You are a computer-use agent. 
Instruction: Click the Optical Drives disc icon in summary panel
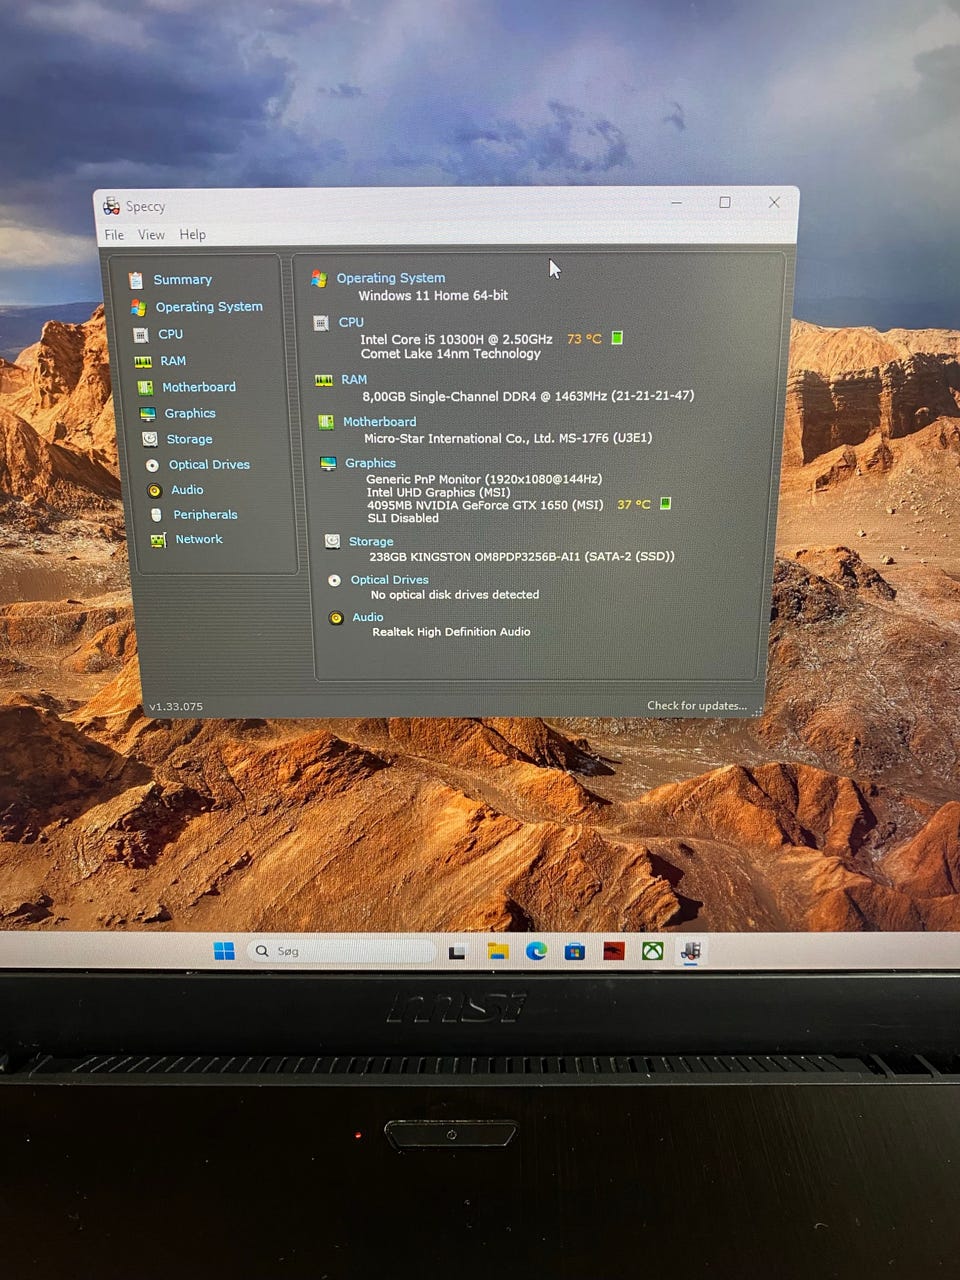(x=334, y=580)
